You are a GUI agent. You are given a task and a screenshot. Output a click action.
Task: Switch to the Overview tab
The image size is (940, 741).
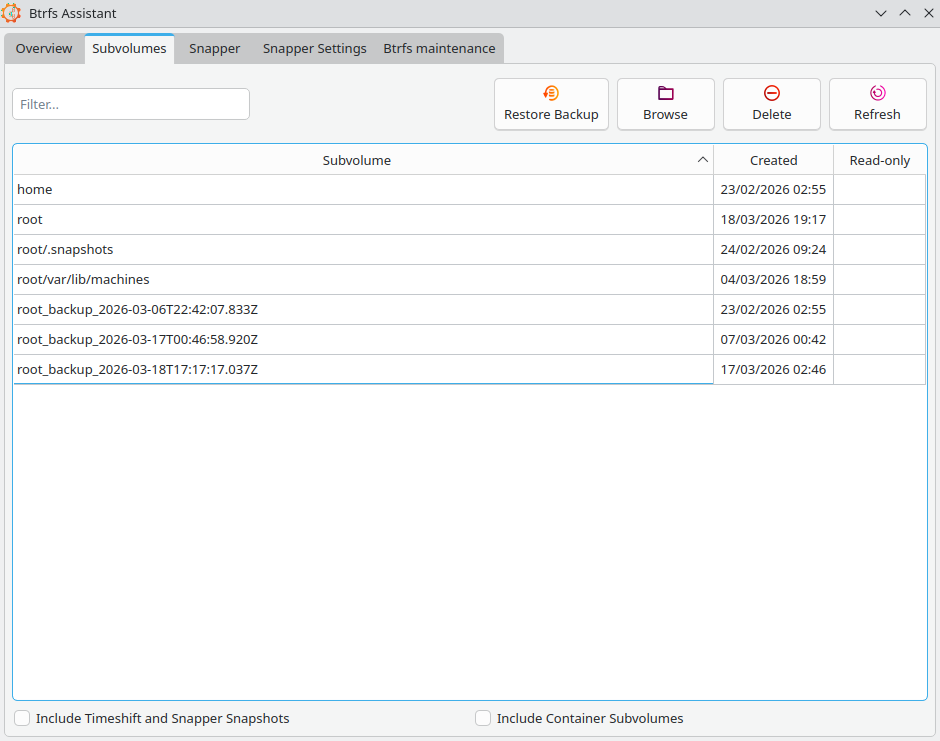point(44,49)
